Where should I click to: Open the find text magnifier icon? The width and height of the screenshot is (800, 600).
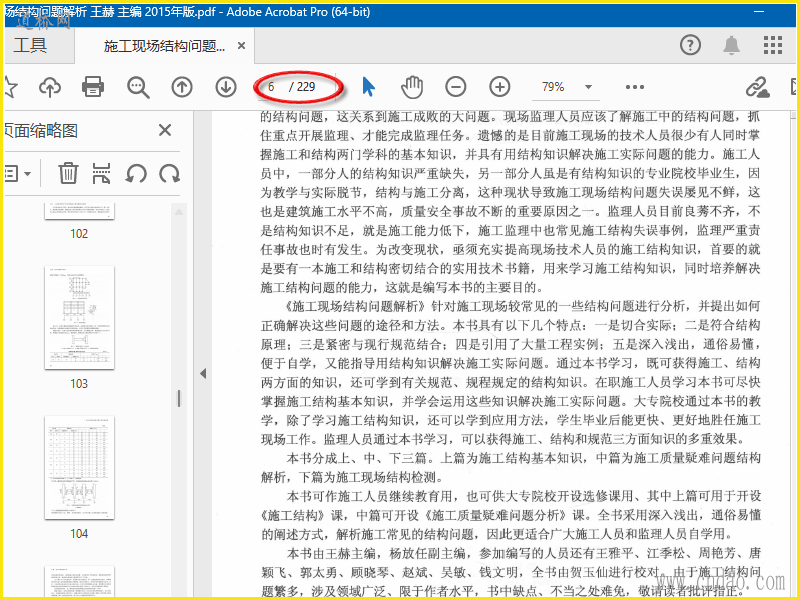coord(138,87)
